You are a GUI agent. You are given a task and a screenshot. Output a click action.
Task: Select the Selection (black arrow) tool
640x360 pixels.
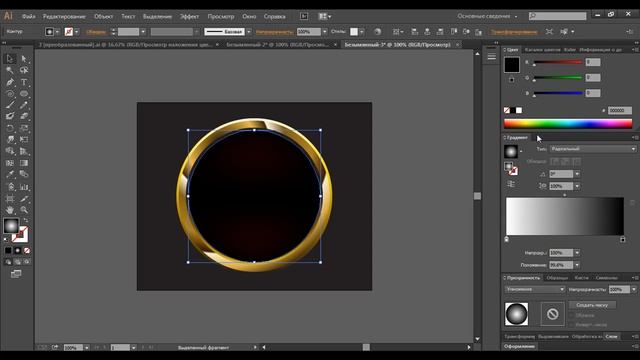10,59
